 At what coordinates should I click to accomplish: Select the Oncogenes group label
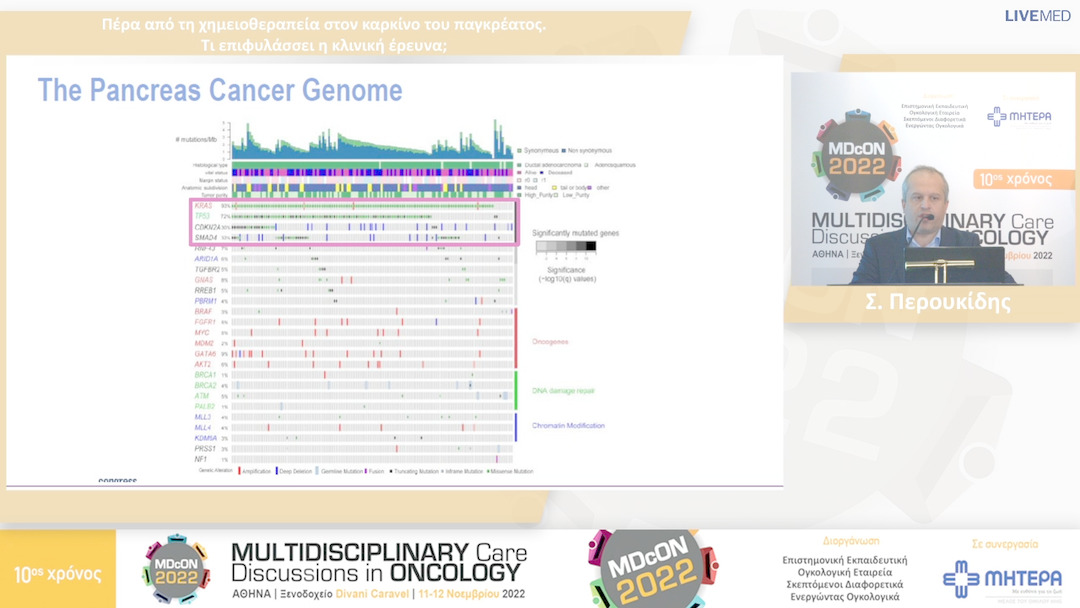click(549, 341)
